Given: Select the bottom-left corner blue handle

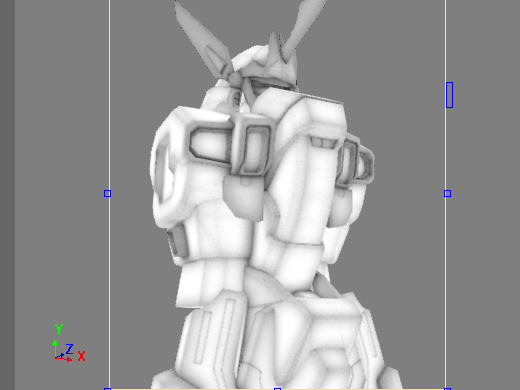Looking at the screenshot, I should tap(107, 389).
